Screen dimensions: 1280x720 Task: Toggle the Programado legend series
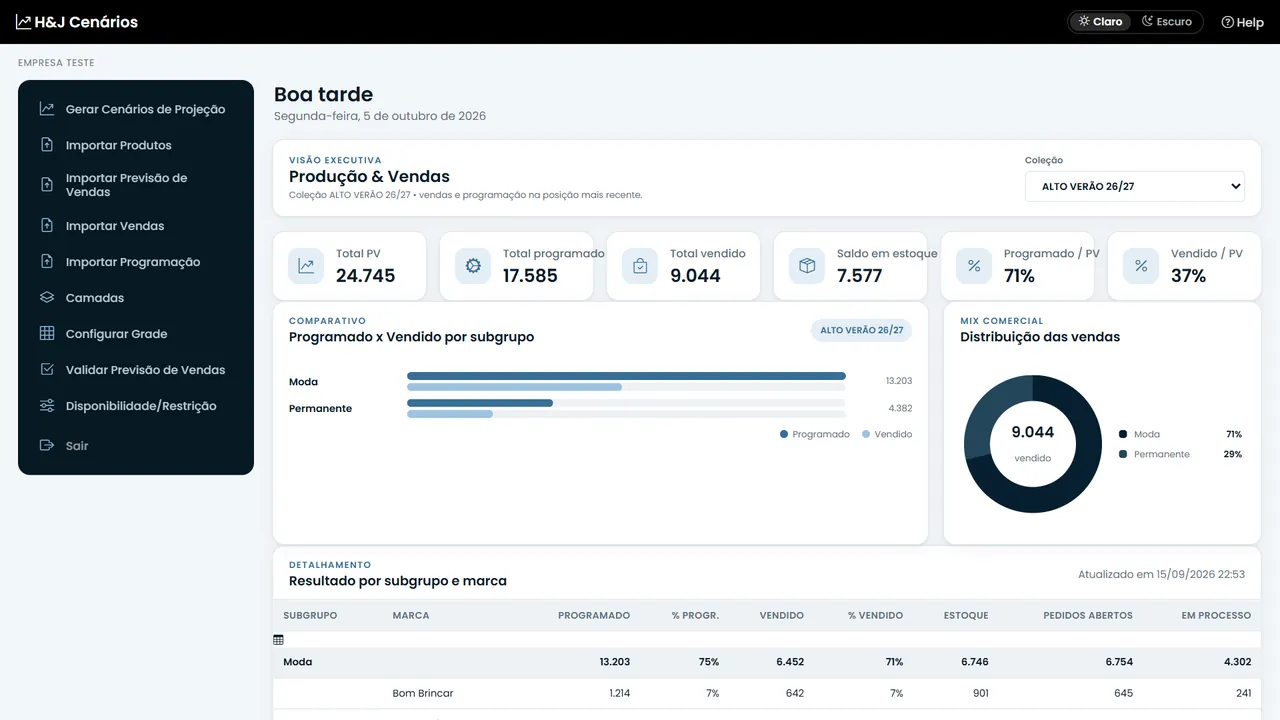click(x=814, y=434)
